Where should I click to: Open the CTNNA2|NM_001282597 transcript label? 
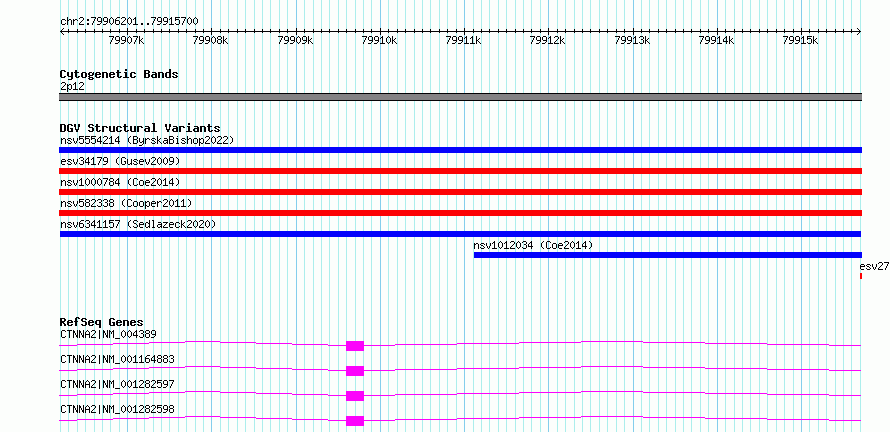coord(117,384)
